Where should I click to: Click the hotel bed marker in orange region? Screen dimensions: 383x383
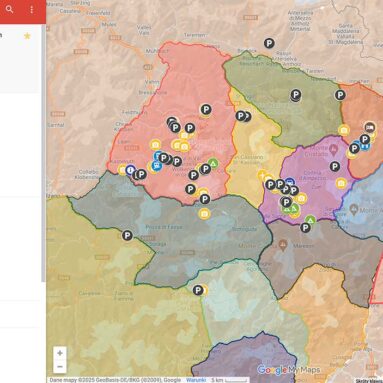(x=370, y=127)
